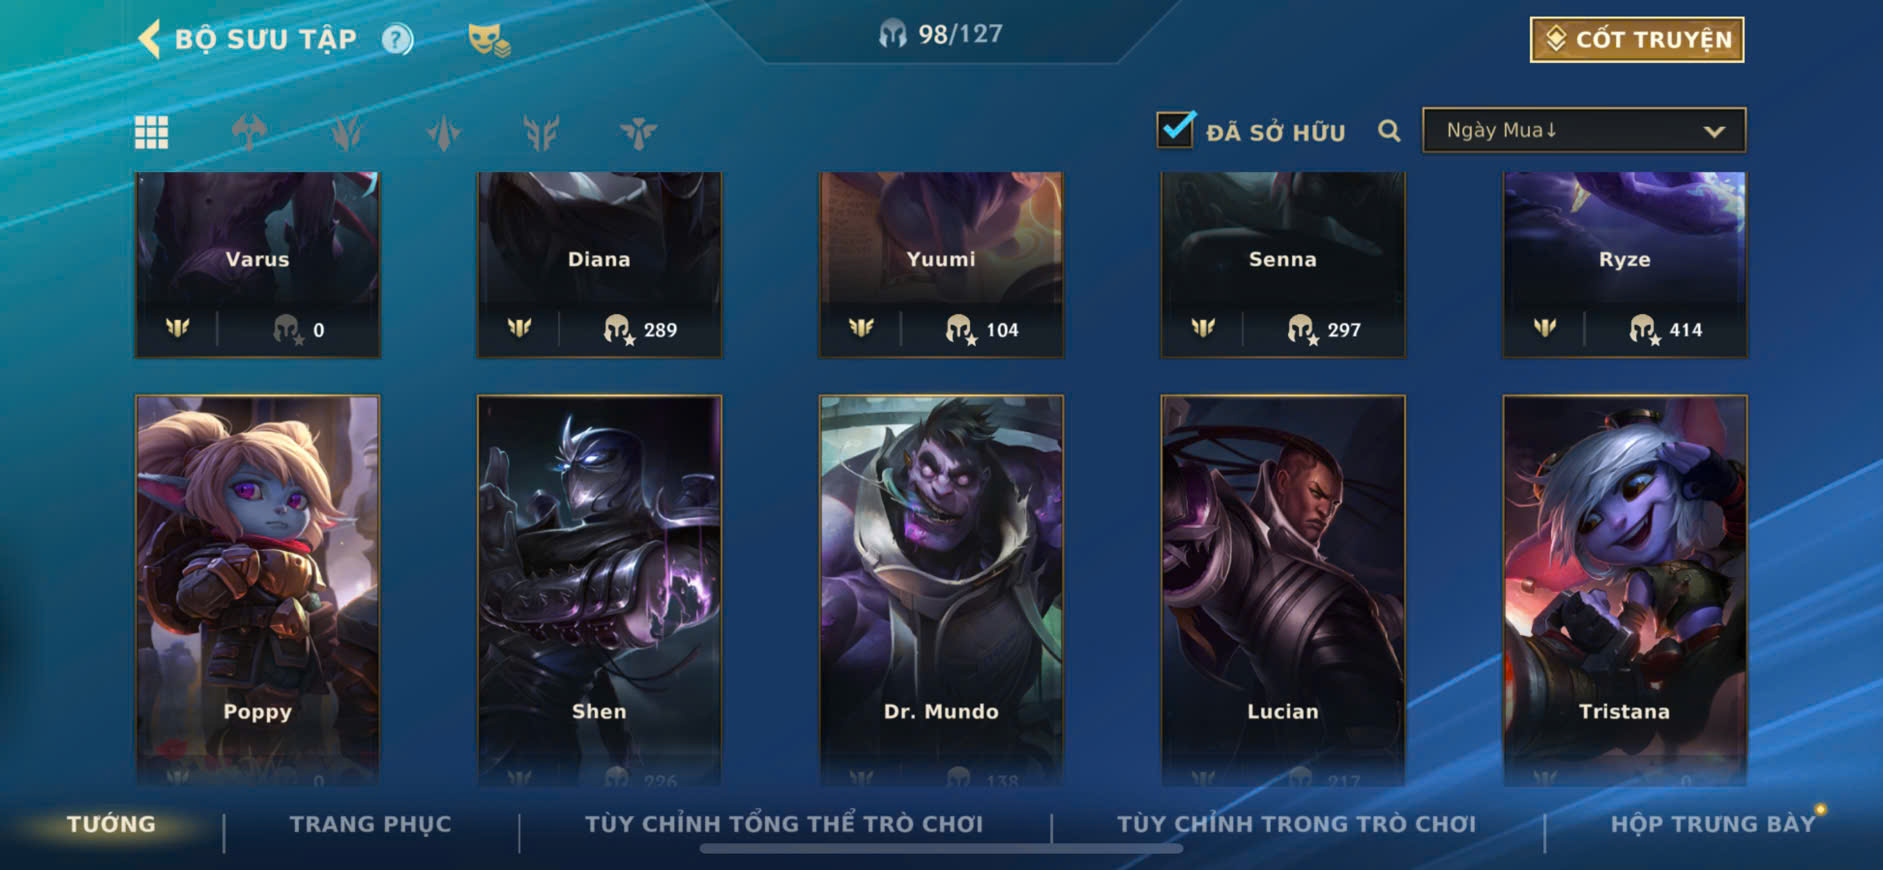The width and height of the screenshot is (1883, 870).
Task: Filter by the fifth role icon
Action: click(x=638, y=132)
